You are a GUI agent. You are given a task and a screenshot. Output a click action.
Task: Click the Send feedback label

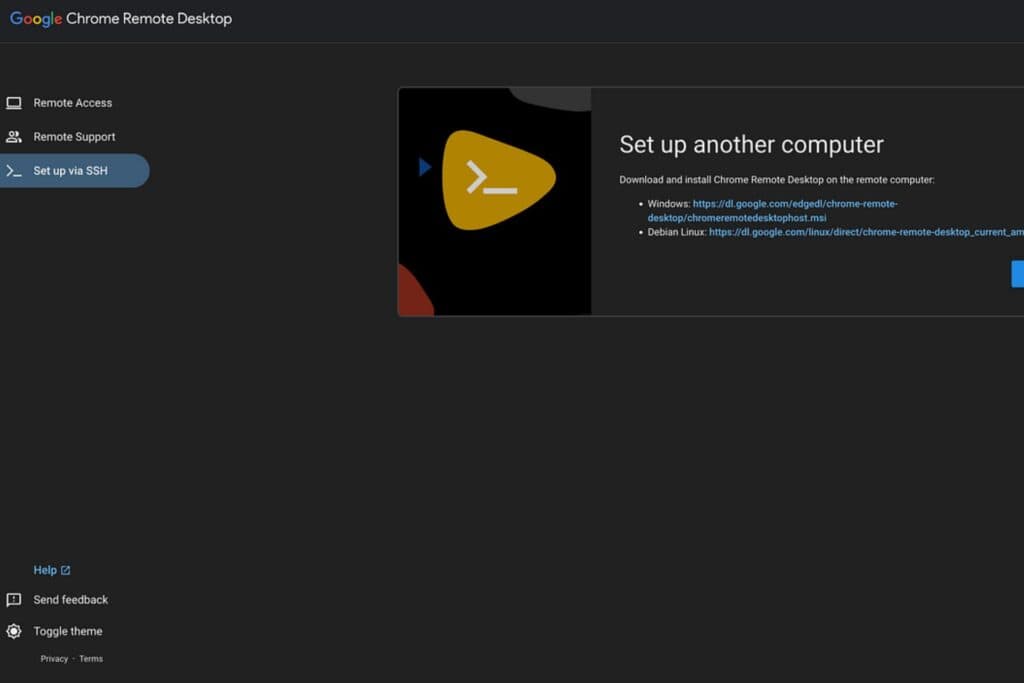pyautogui.click(x=72, y=599)
